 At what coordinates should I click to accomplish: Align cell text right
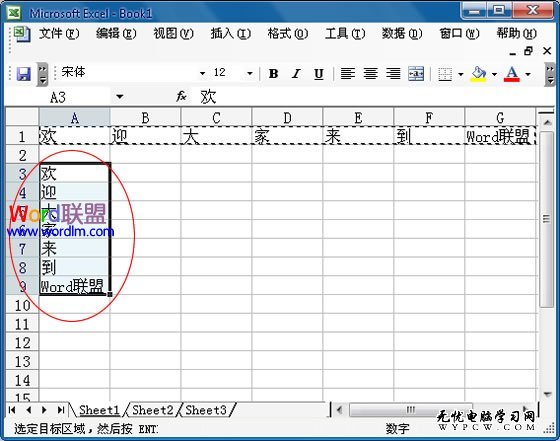[x=393, y=74]
